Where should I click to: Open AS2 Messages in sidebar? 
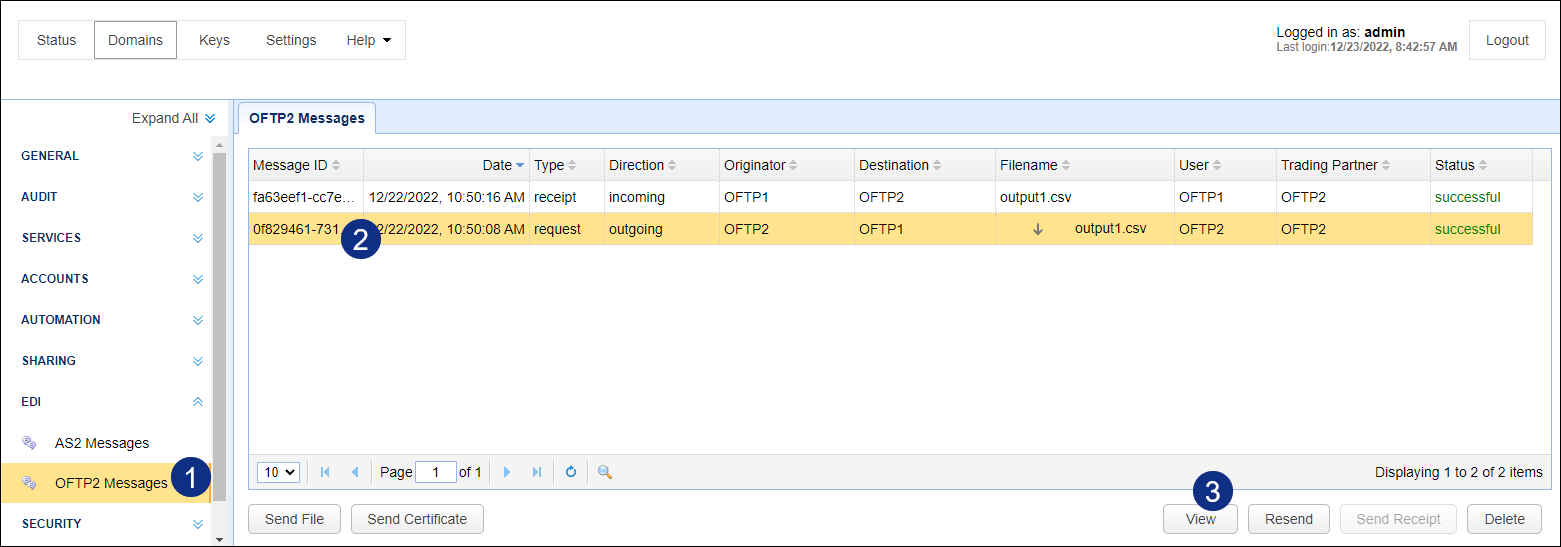[x=102, y=443]
